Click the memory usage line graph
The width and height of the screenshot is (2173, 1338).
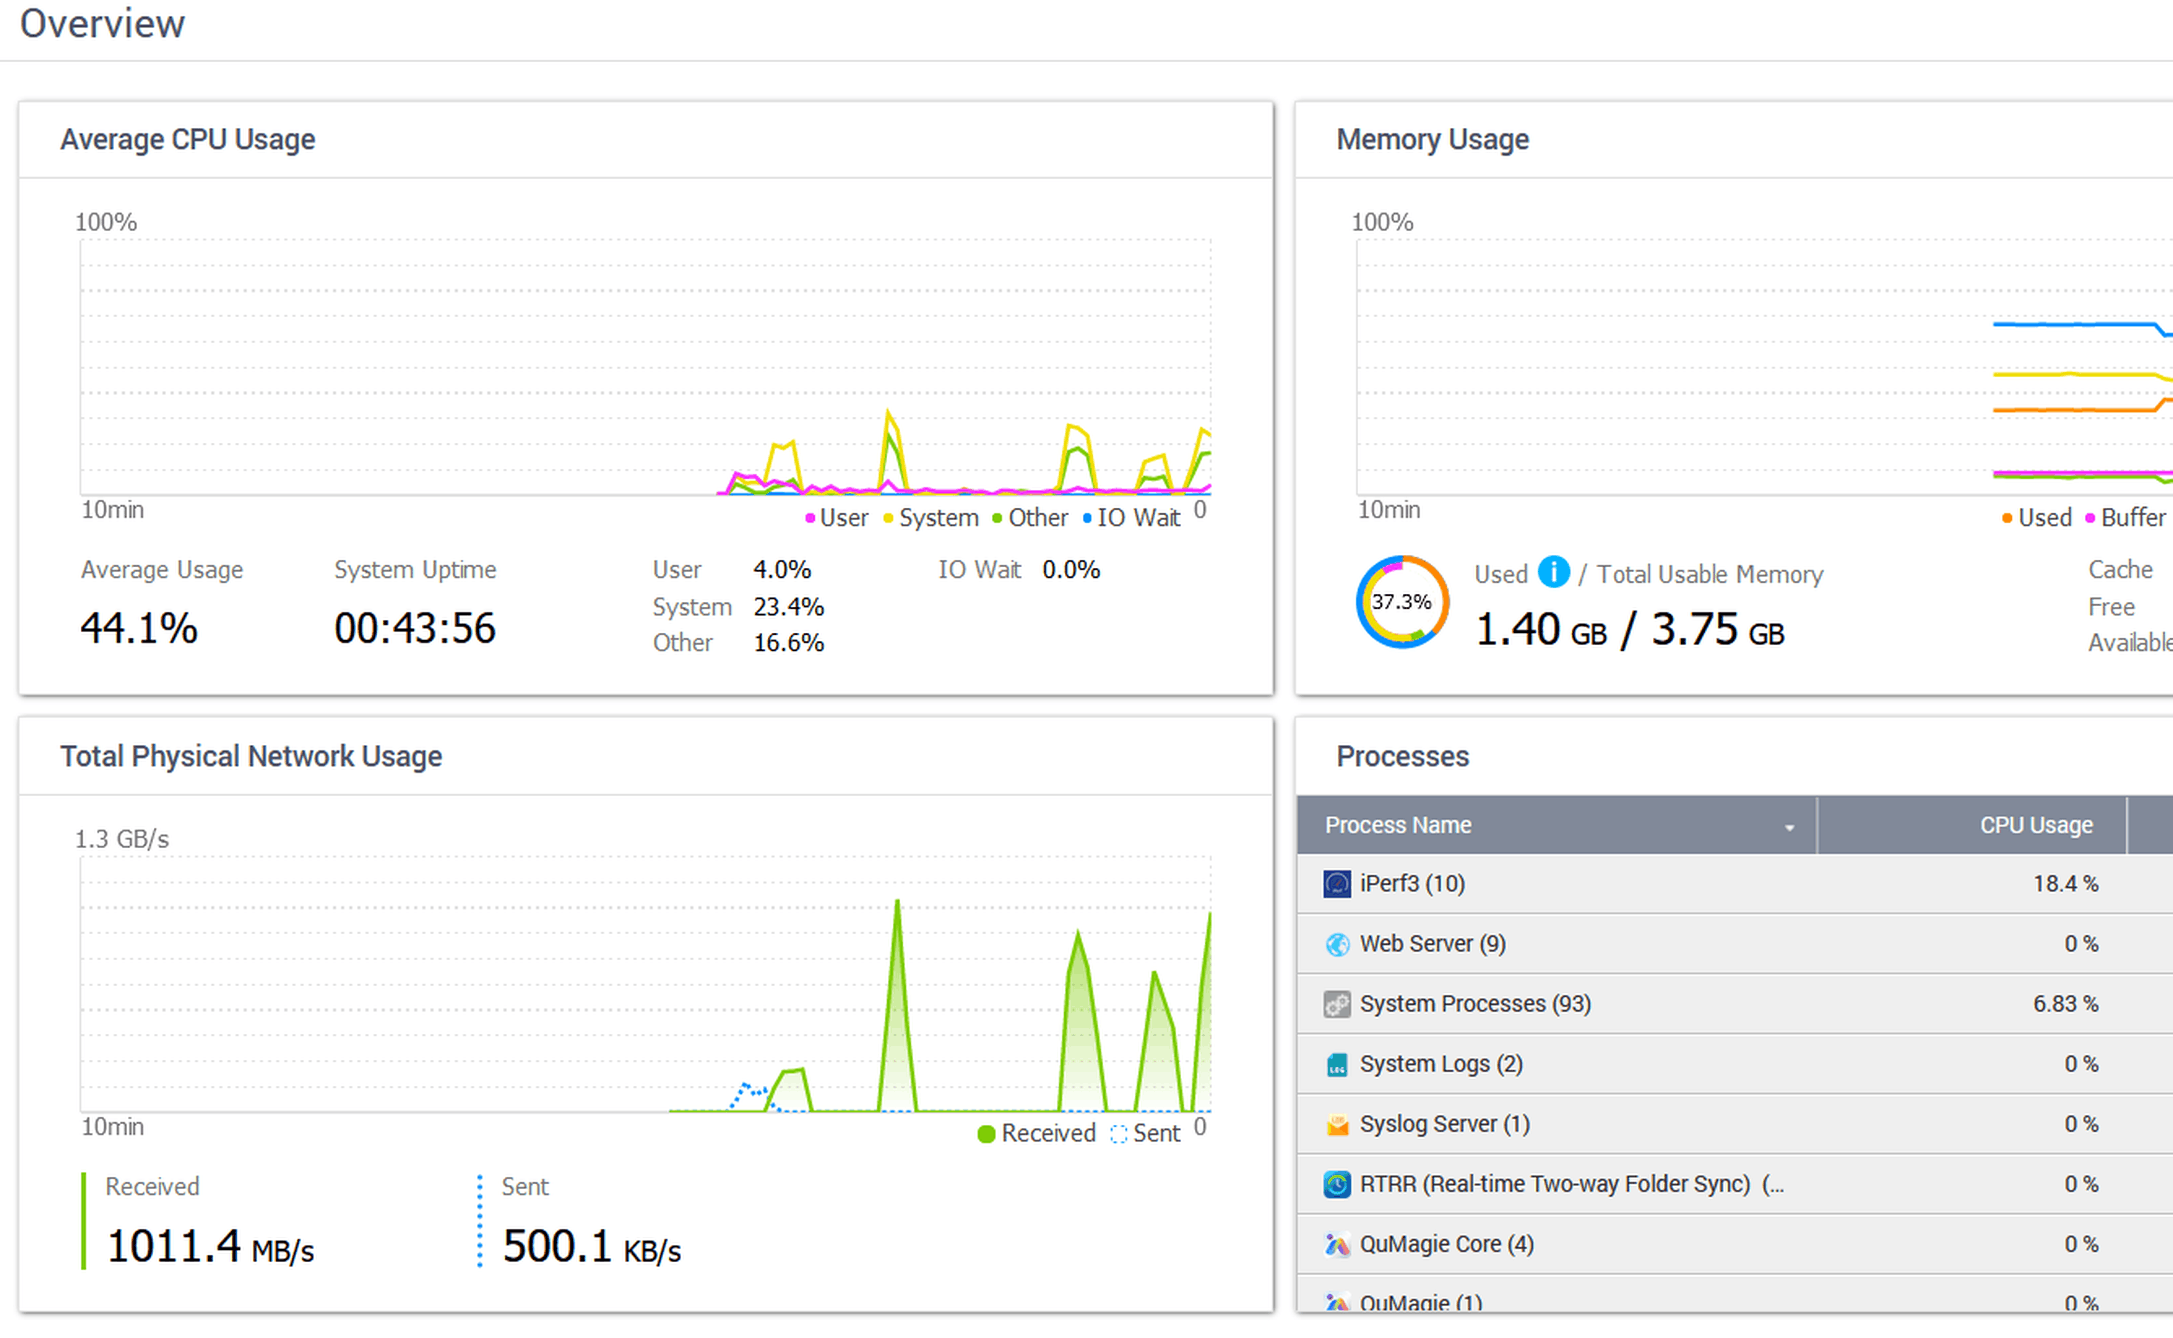click(x=1765, y=367)
